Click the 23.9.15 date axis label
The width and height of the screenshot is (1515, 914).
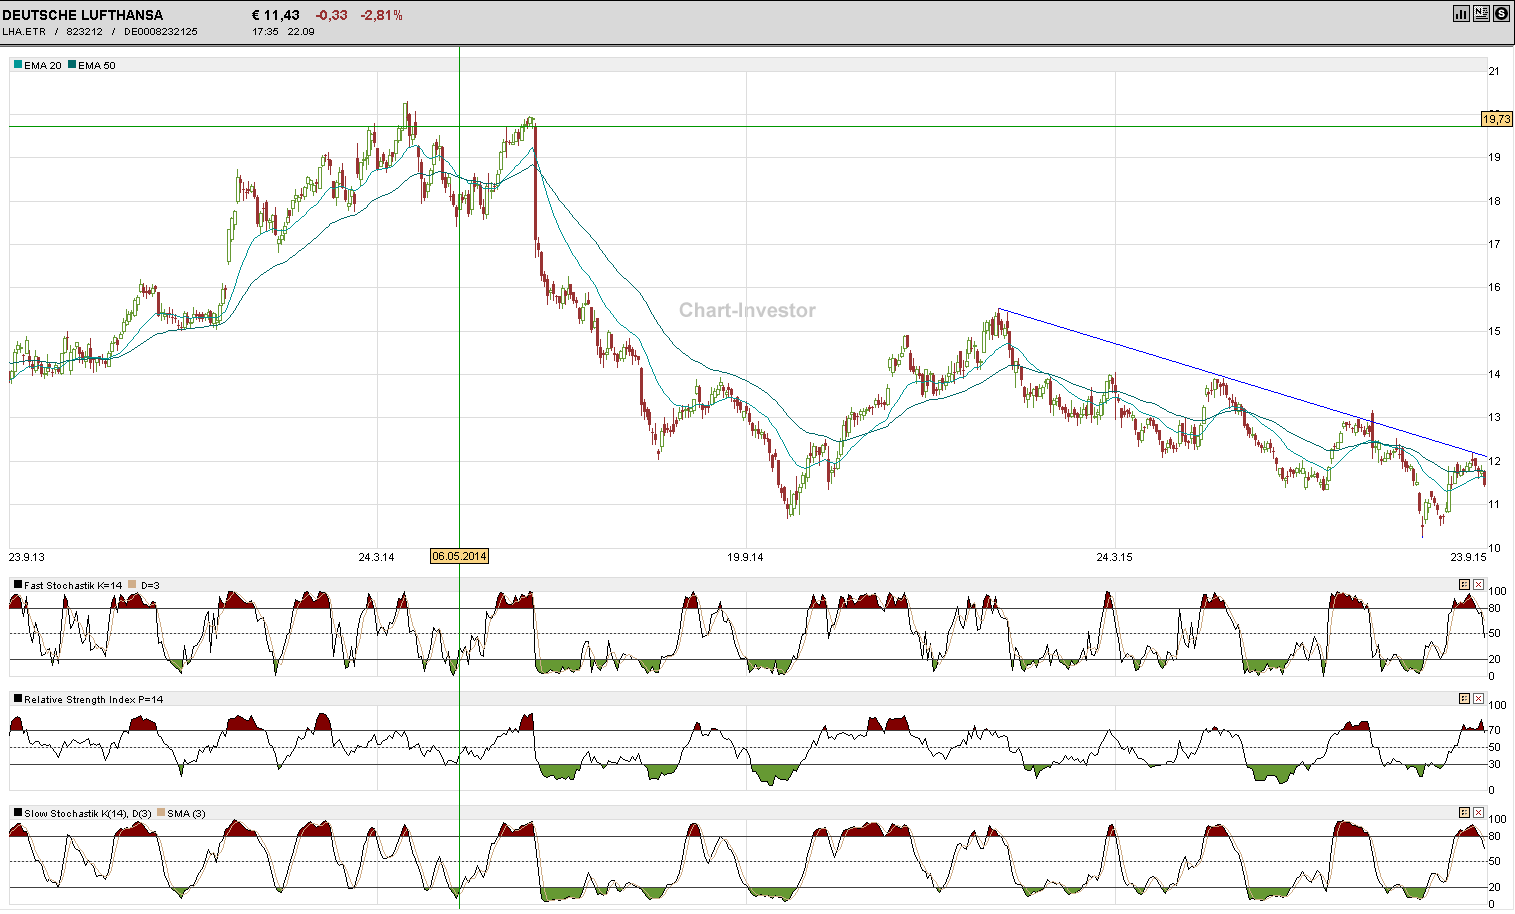point(1468,557)
